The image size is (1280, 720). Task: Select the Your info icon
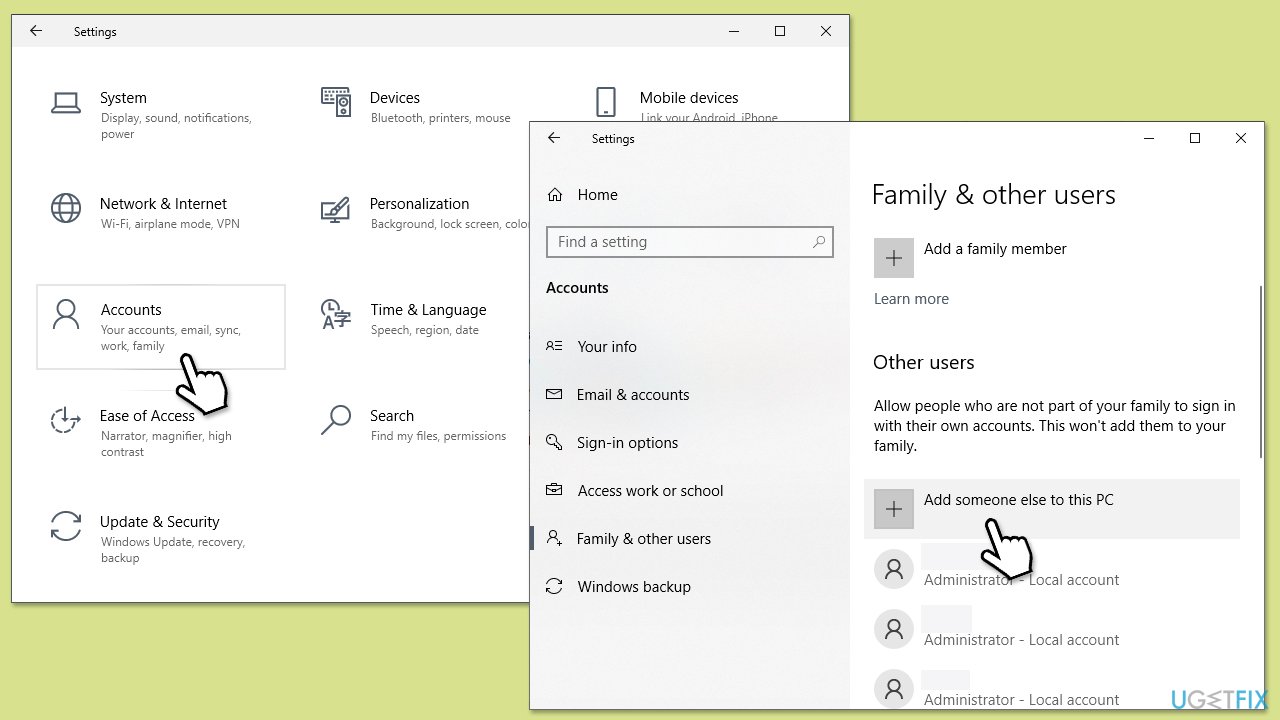tap(554, 346)
